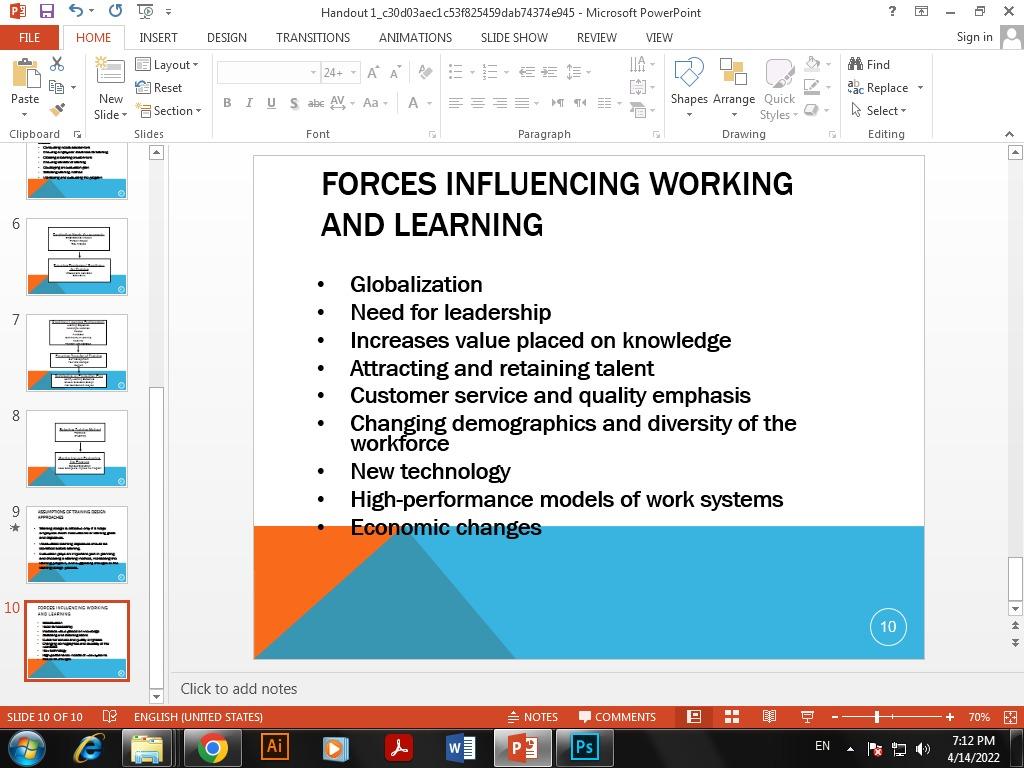Open Layout dropdown
1024x768 pixels.
click(167, 64)
